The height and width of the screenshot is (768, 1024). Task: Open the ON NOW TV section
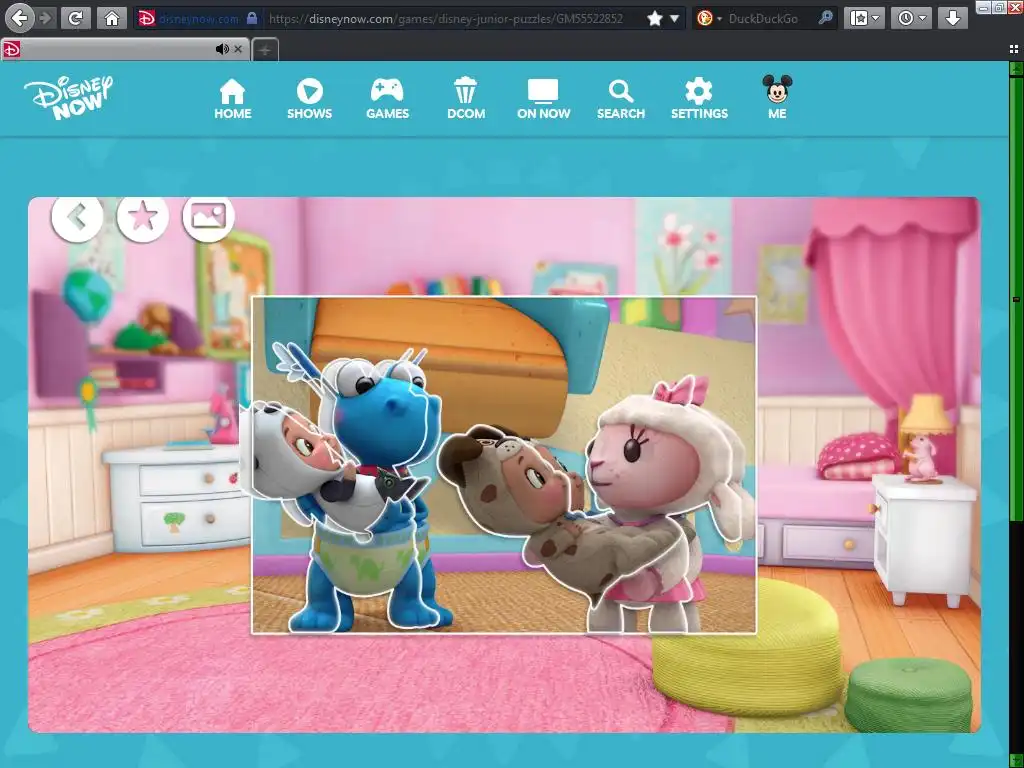543,99
